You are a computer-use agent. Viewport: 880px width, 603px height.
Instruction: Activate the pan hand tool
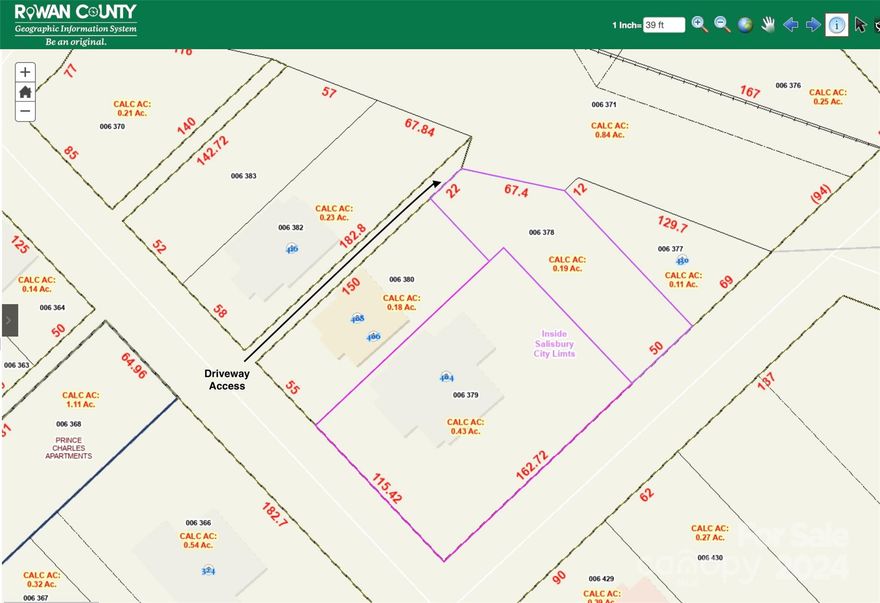pyautogui.click(x=768, y=24)
